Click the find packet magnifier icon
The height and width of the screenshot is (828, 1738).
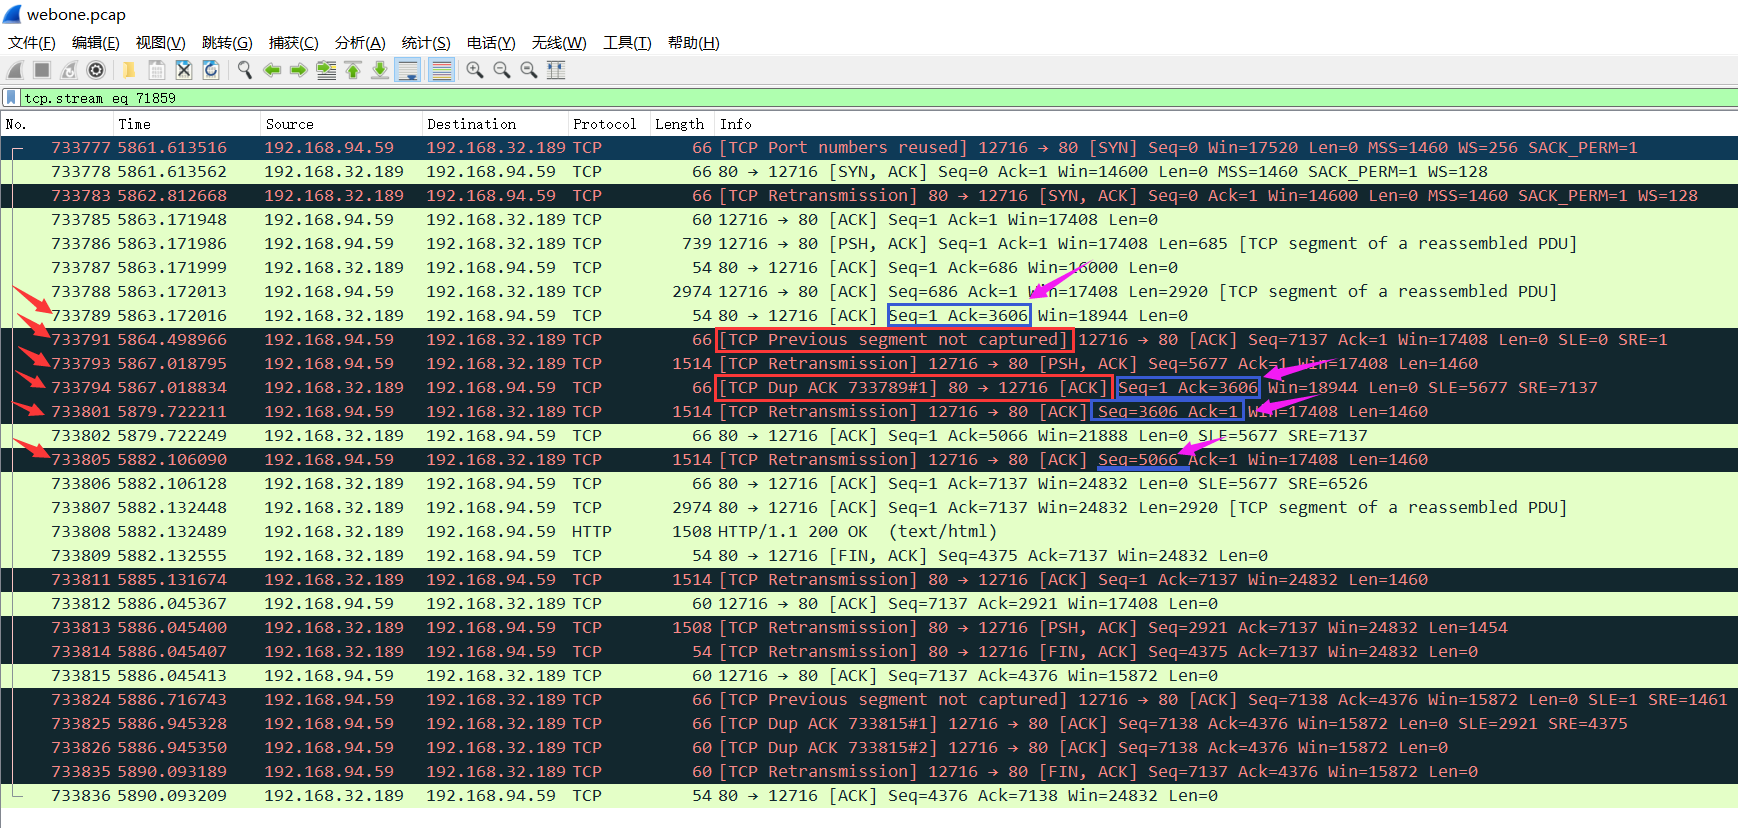click(244, 70)
